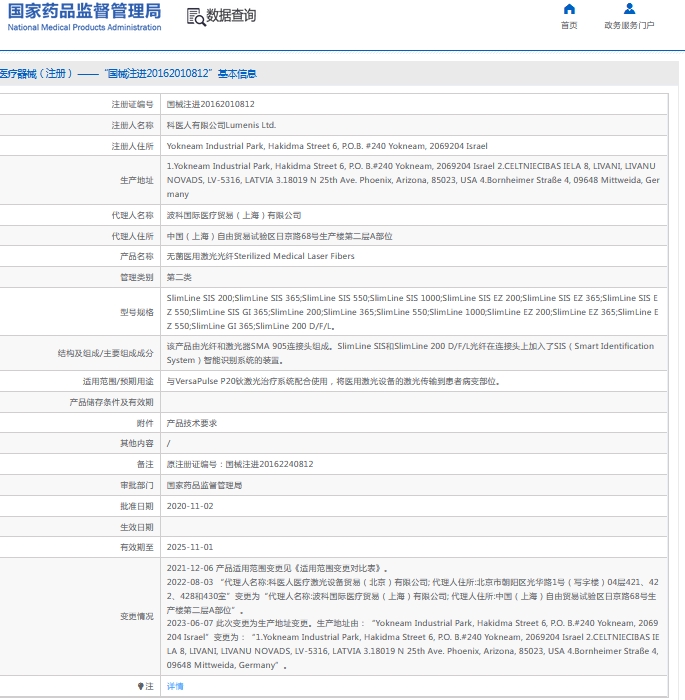The image size is (685, 700).
Task: Click the 生效日期 label
Action: 137,527
